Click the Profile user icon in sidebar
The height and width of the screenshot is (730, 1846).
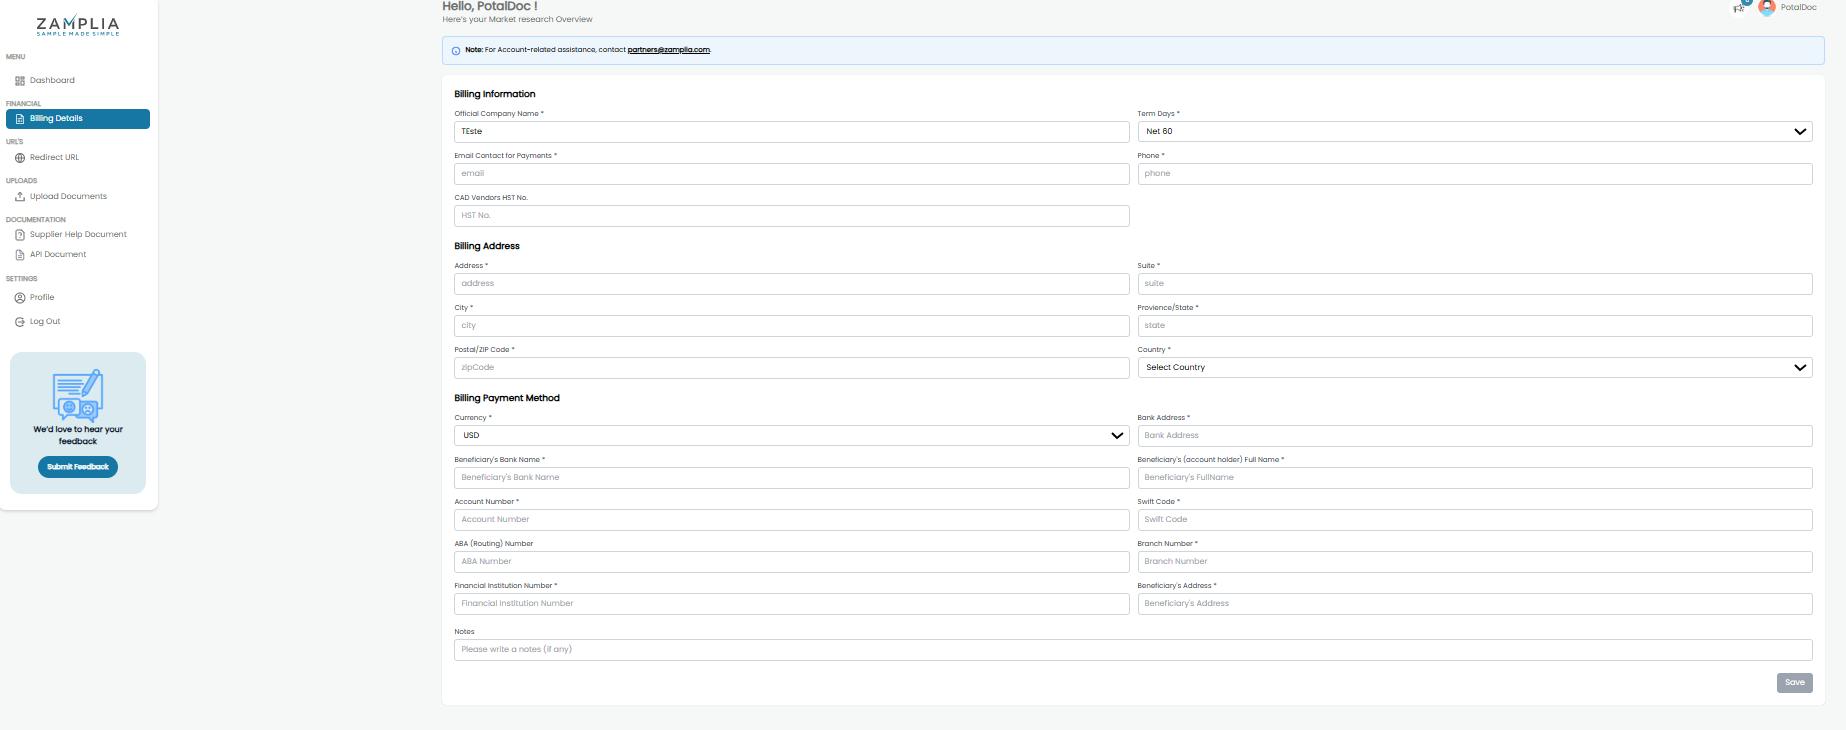click(20, 298)
